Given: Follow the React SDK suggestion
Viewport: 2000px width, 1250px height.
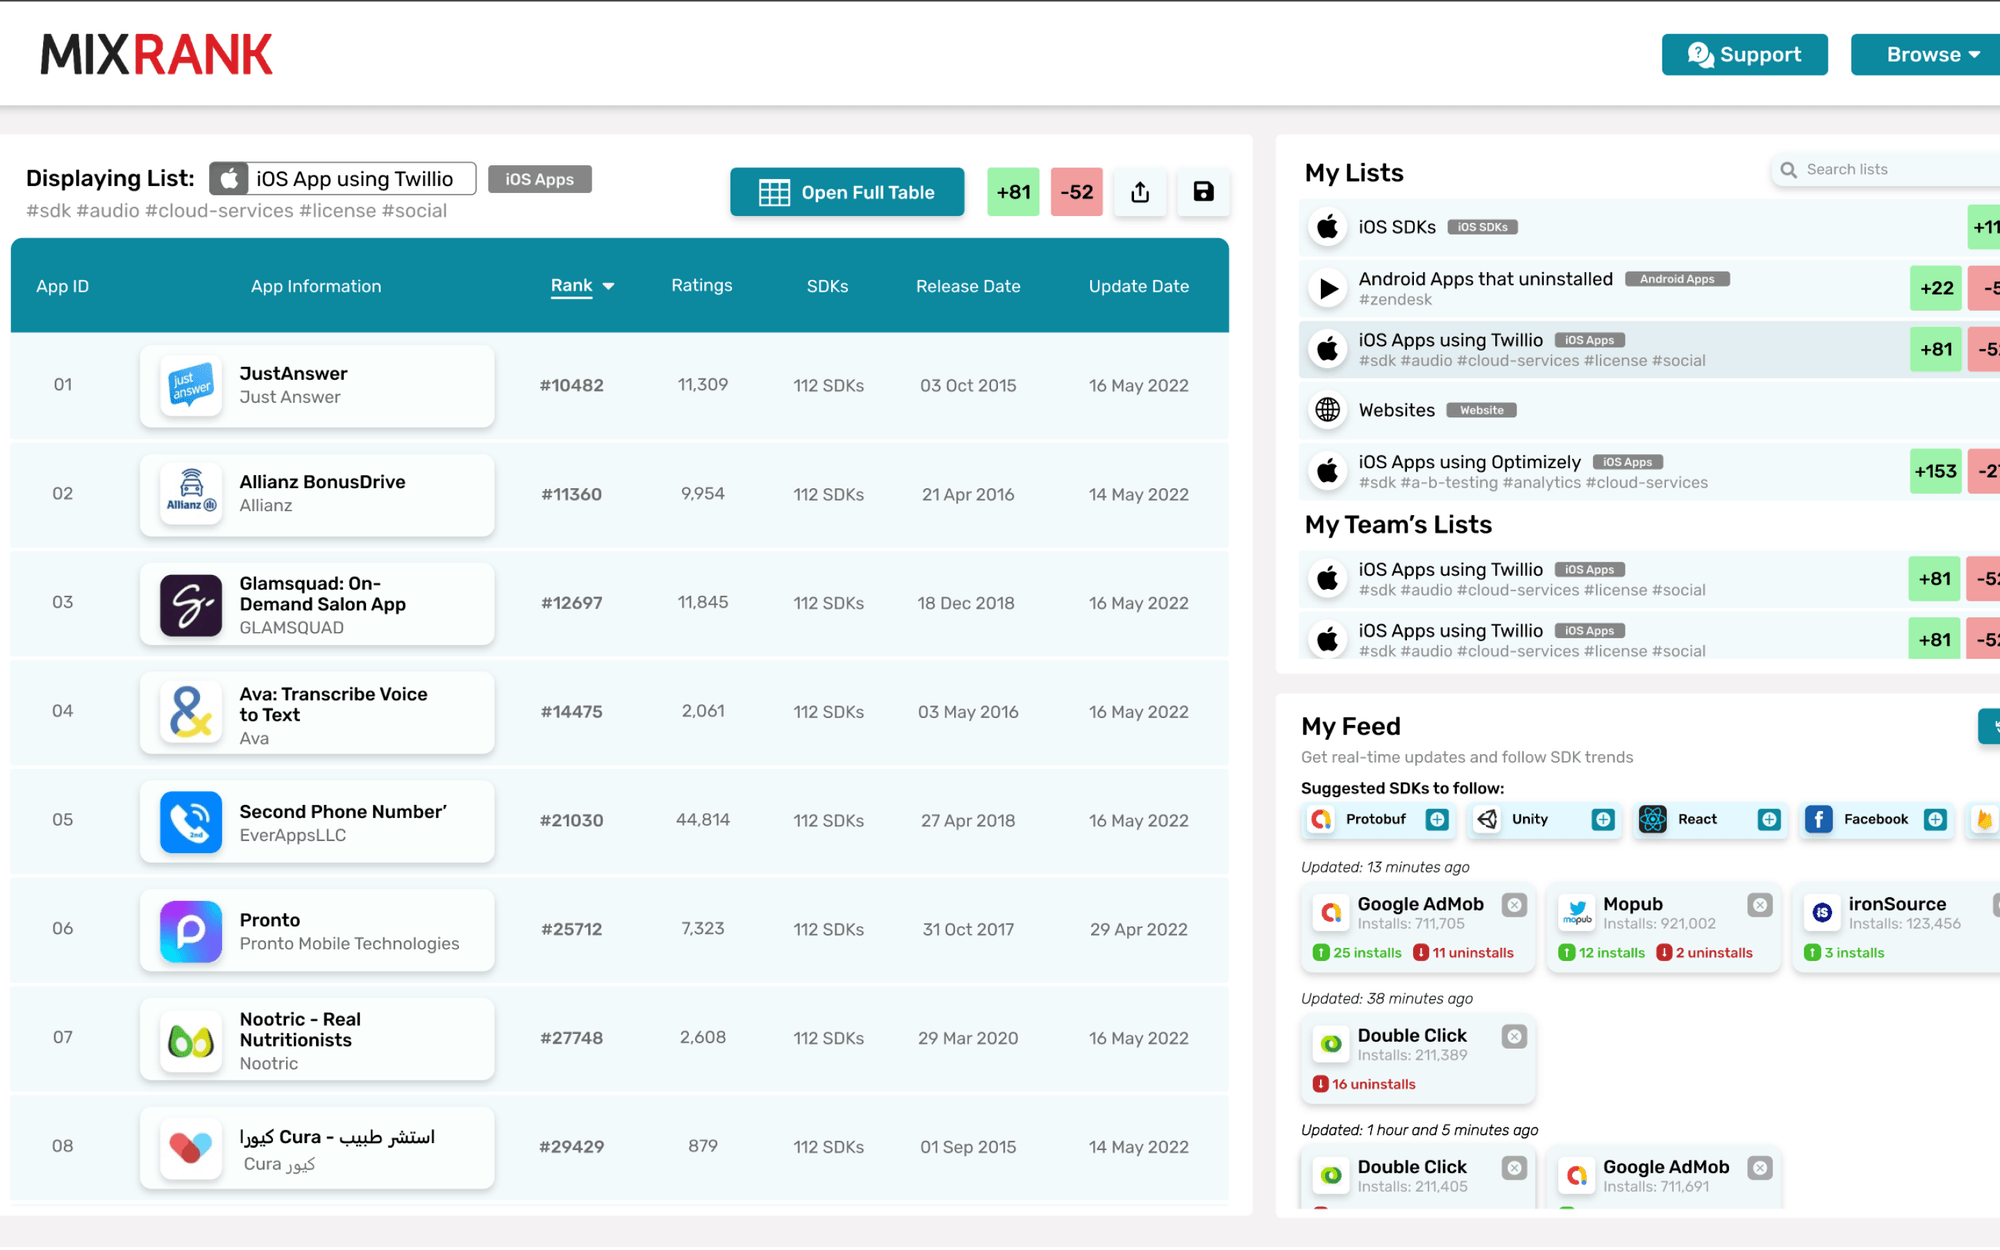Looking at the screenshot, I should click(1768, 819).
